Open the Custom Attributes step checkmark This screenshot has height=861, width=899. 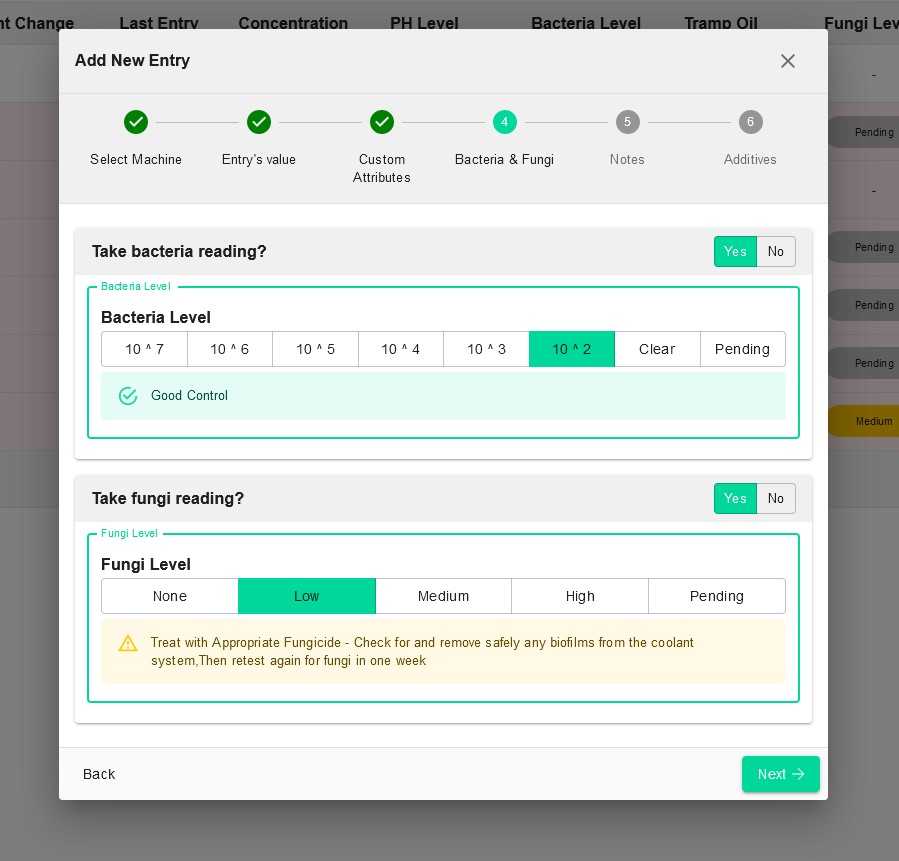pos(381,122)
